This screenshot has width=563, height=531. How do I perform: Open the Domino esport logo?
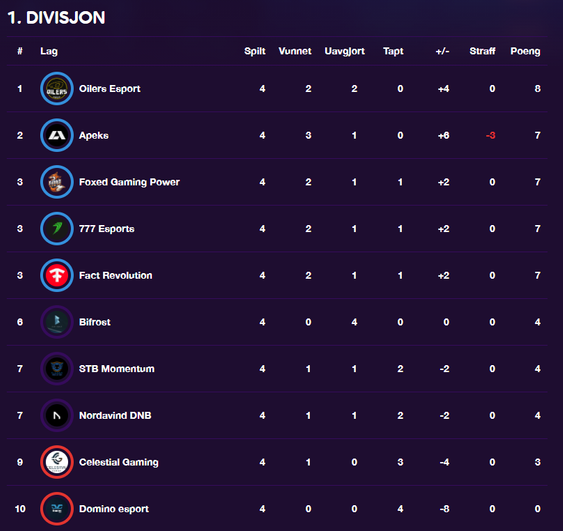click(57, 509)
